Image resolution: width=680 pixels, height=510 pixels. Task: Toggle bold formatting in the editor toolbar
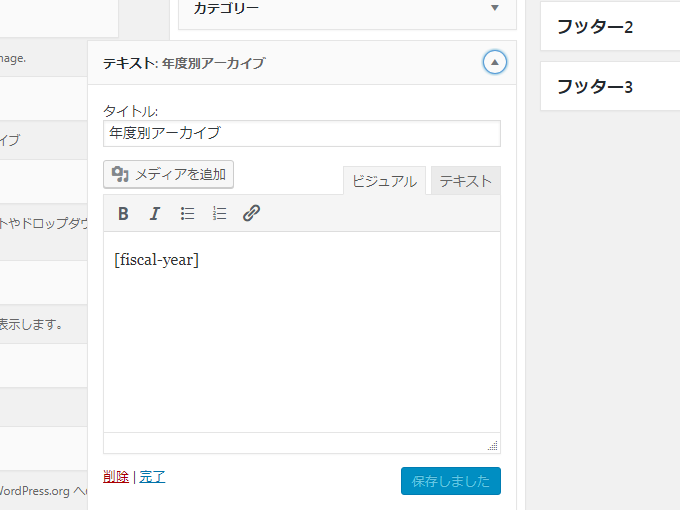[x=123, y=213]
